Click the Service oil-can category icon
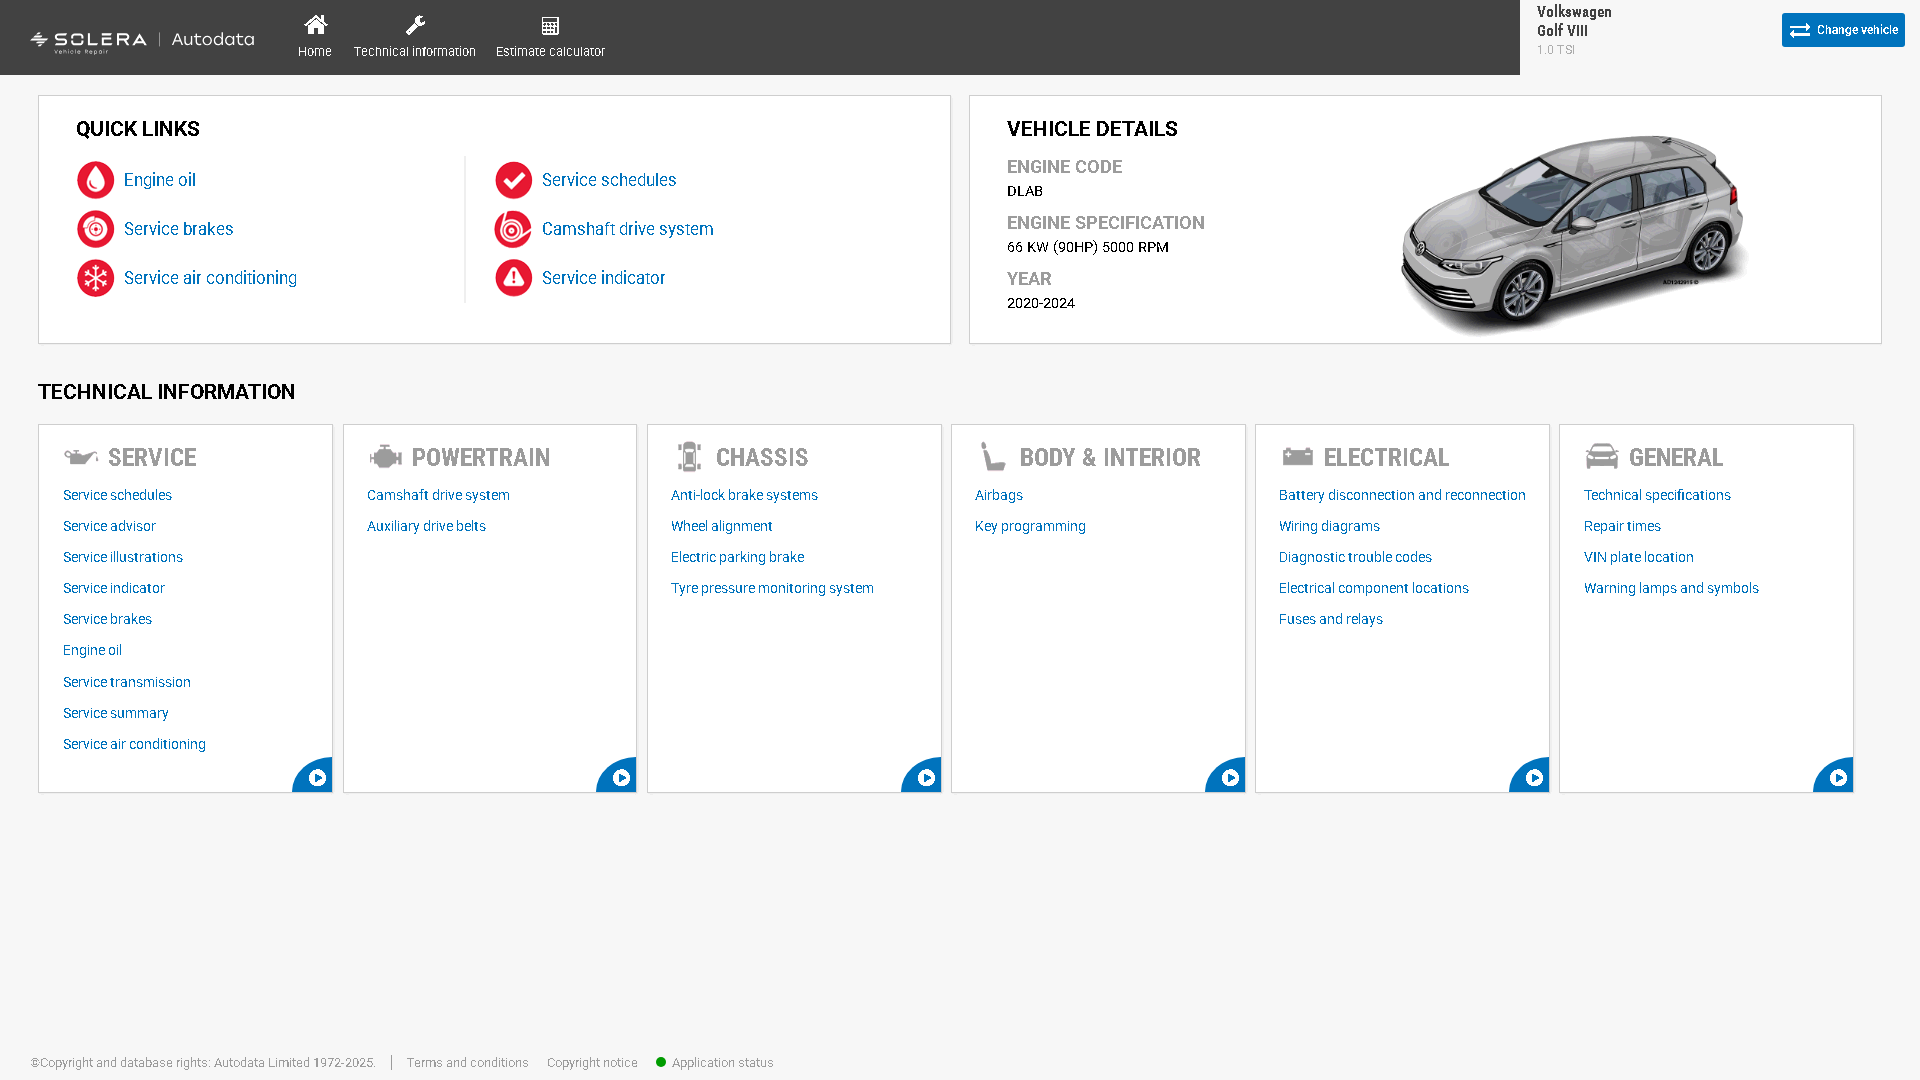 click(x=81, y=457)
